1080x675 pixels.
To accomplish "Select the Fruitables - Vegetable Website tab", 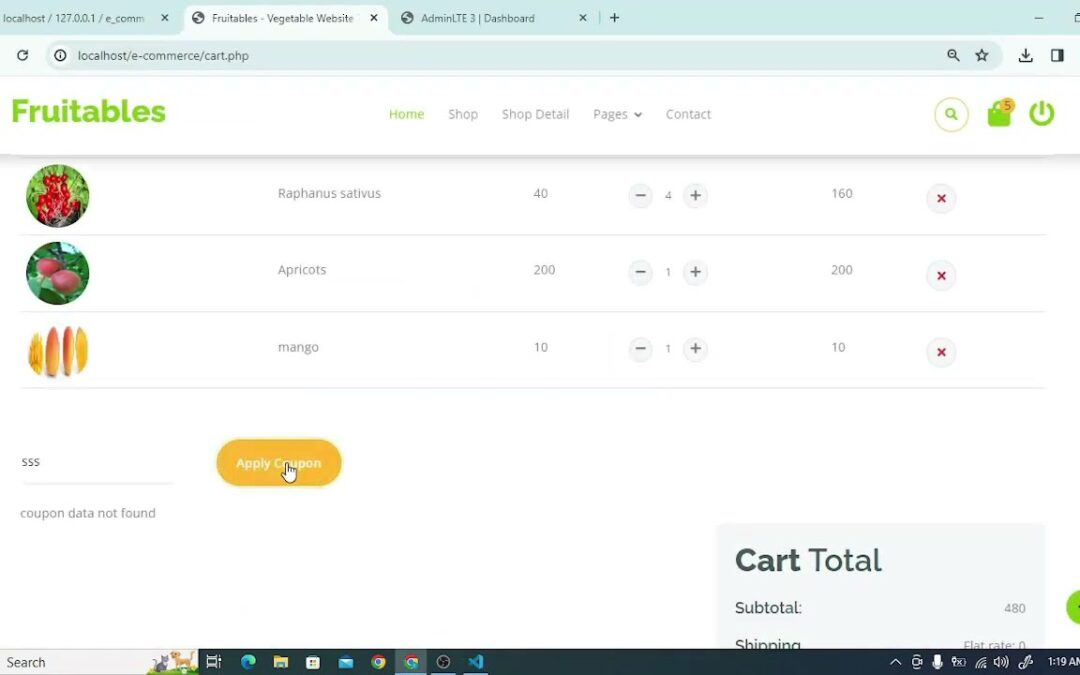I will point(282,18).
